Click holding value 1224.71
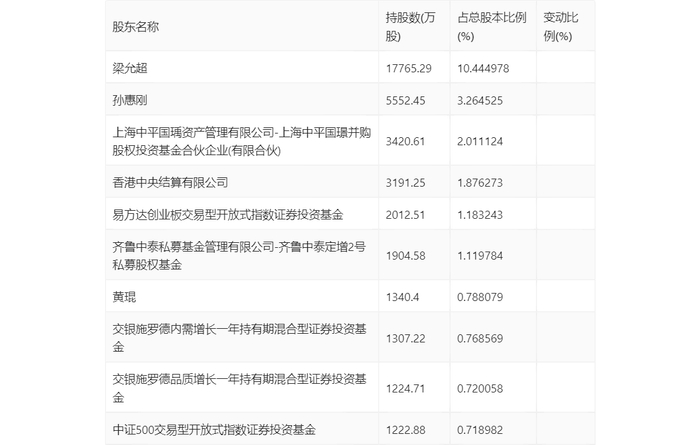 [405, 388]
